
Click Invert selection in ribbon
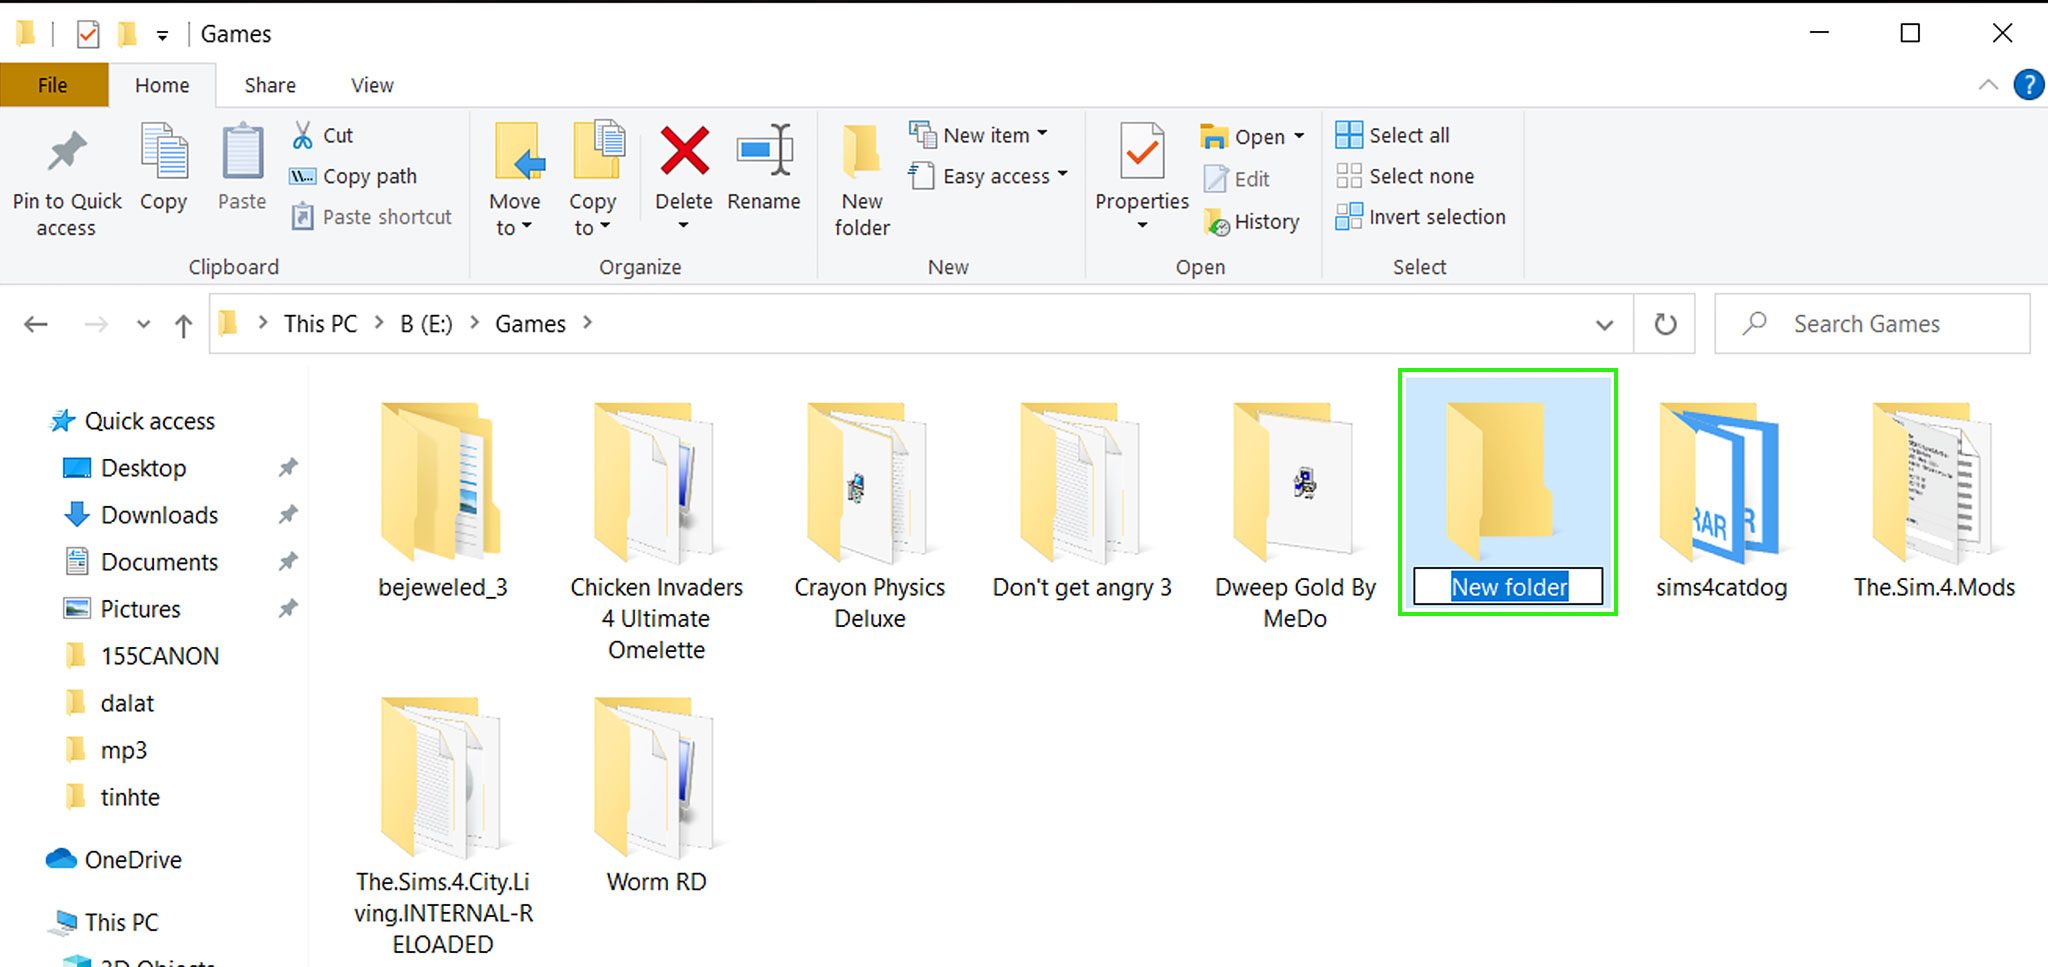[x=1421, y=217]
